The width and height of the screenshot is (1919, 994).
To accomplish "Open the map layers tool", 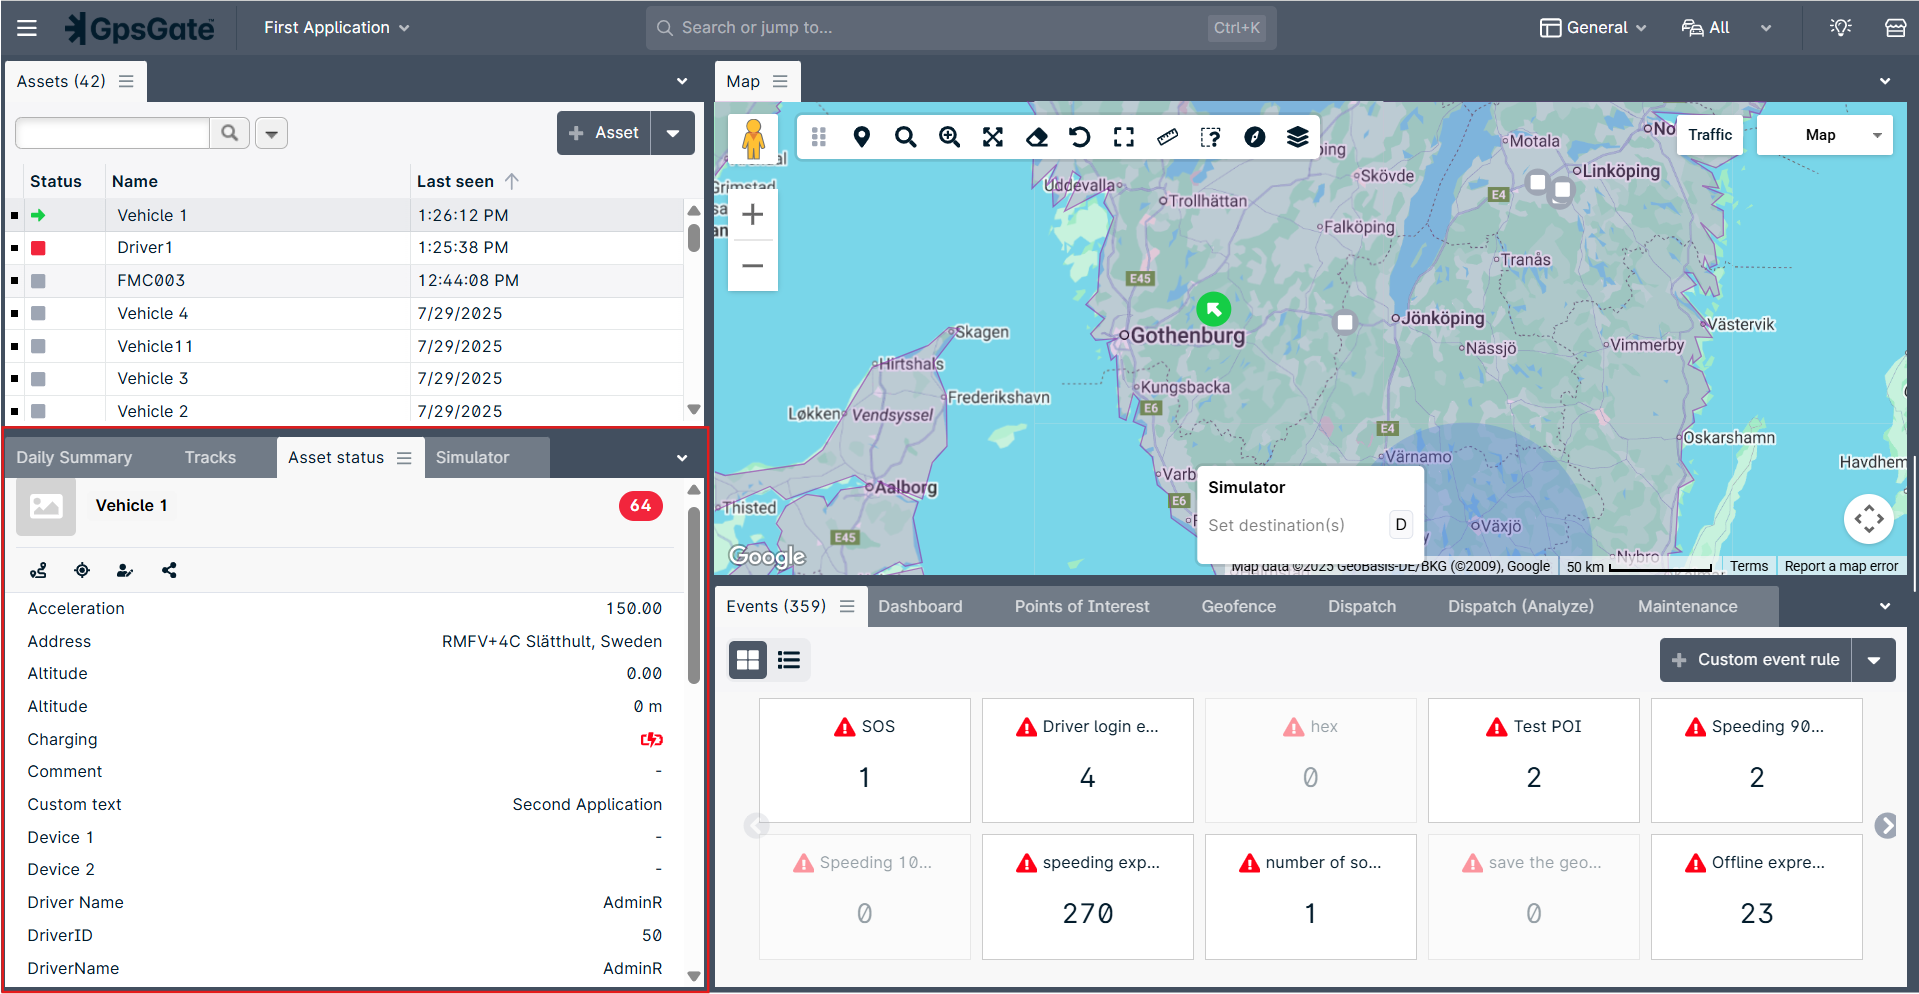I will [1297, 137].
